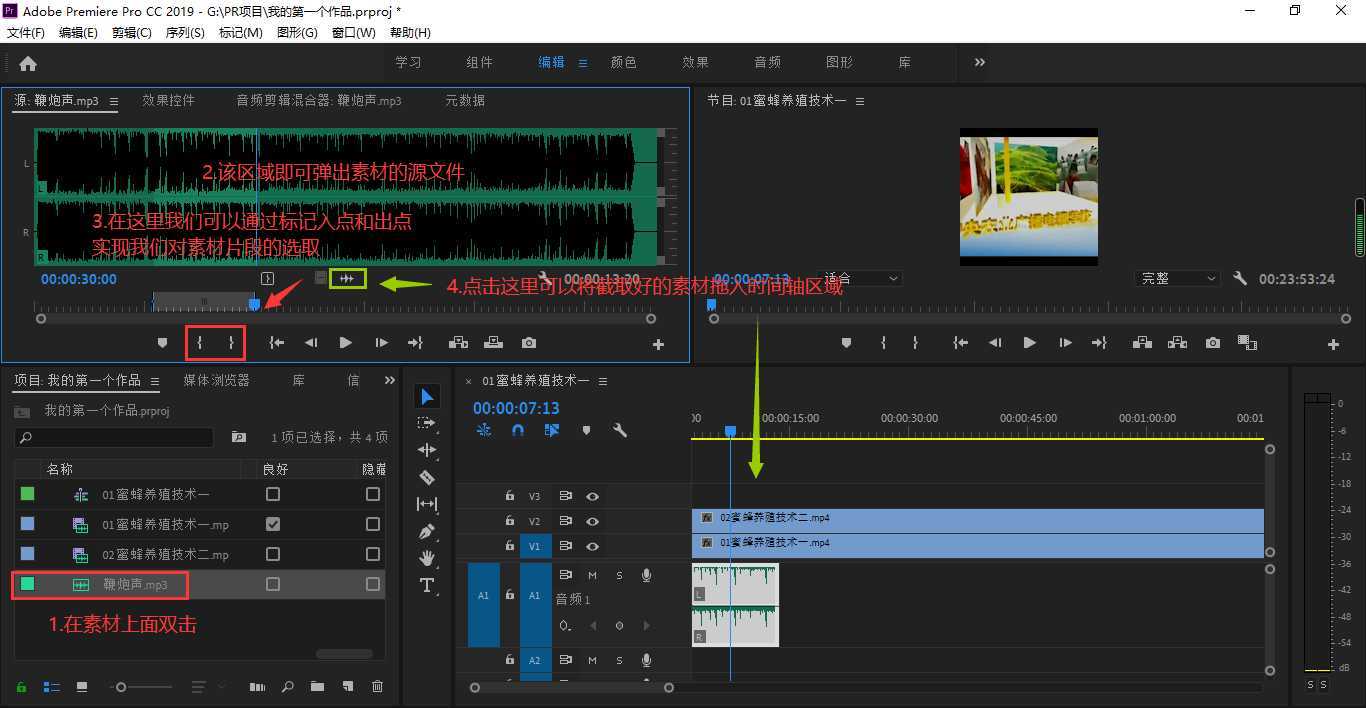Screen dimensions: 1366x708
Task: Switch to the Hand tool
Action: coord(427,558)
